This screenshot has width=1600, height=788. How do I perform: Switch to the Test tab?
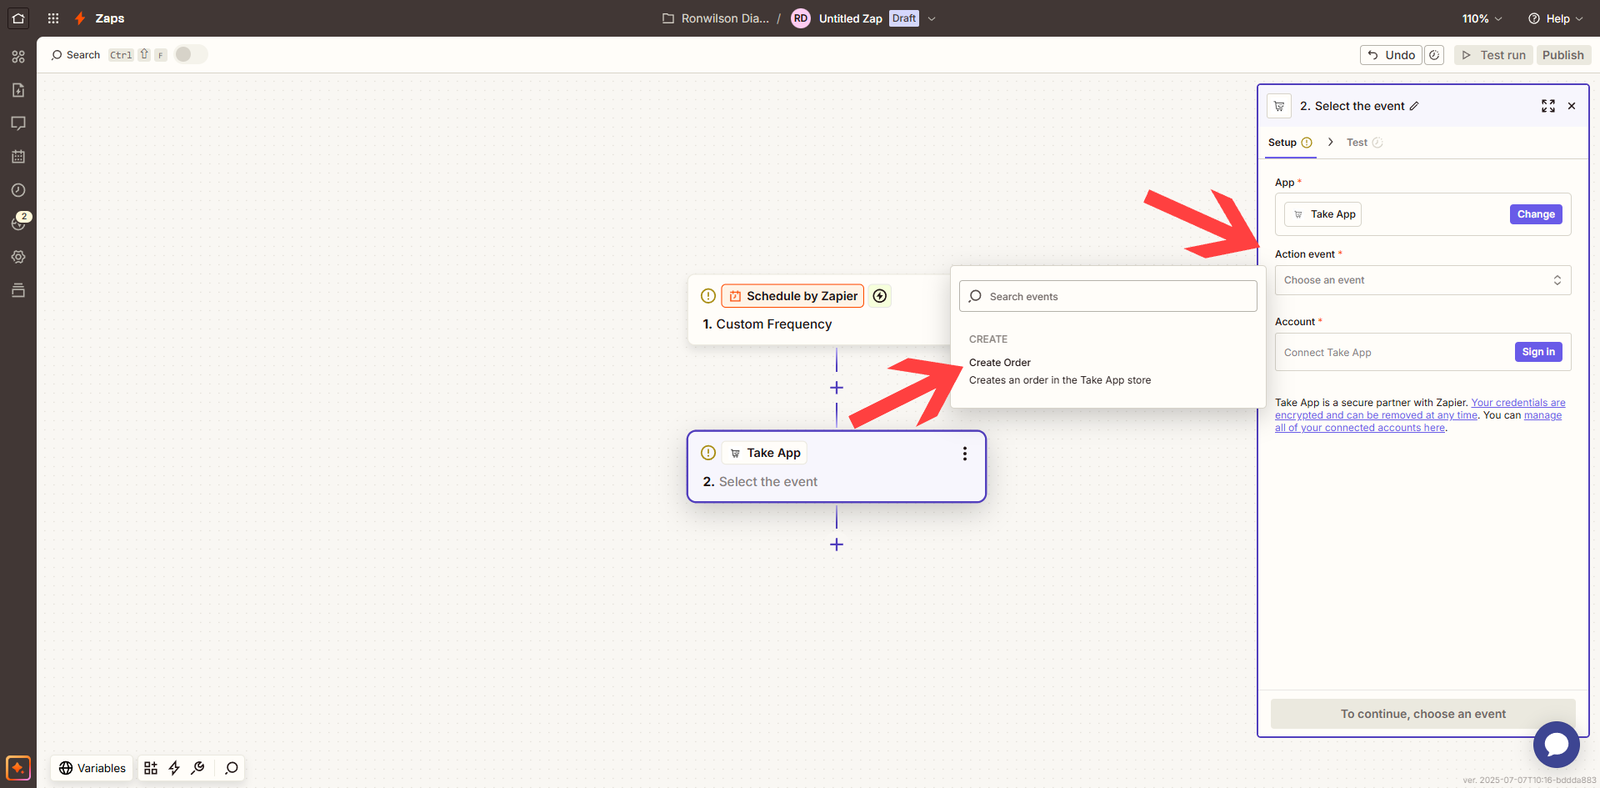[x=1364, y=143]
